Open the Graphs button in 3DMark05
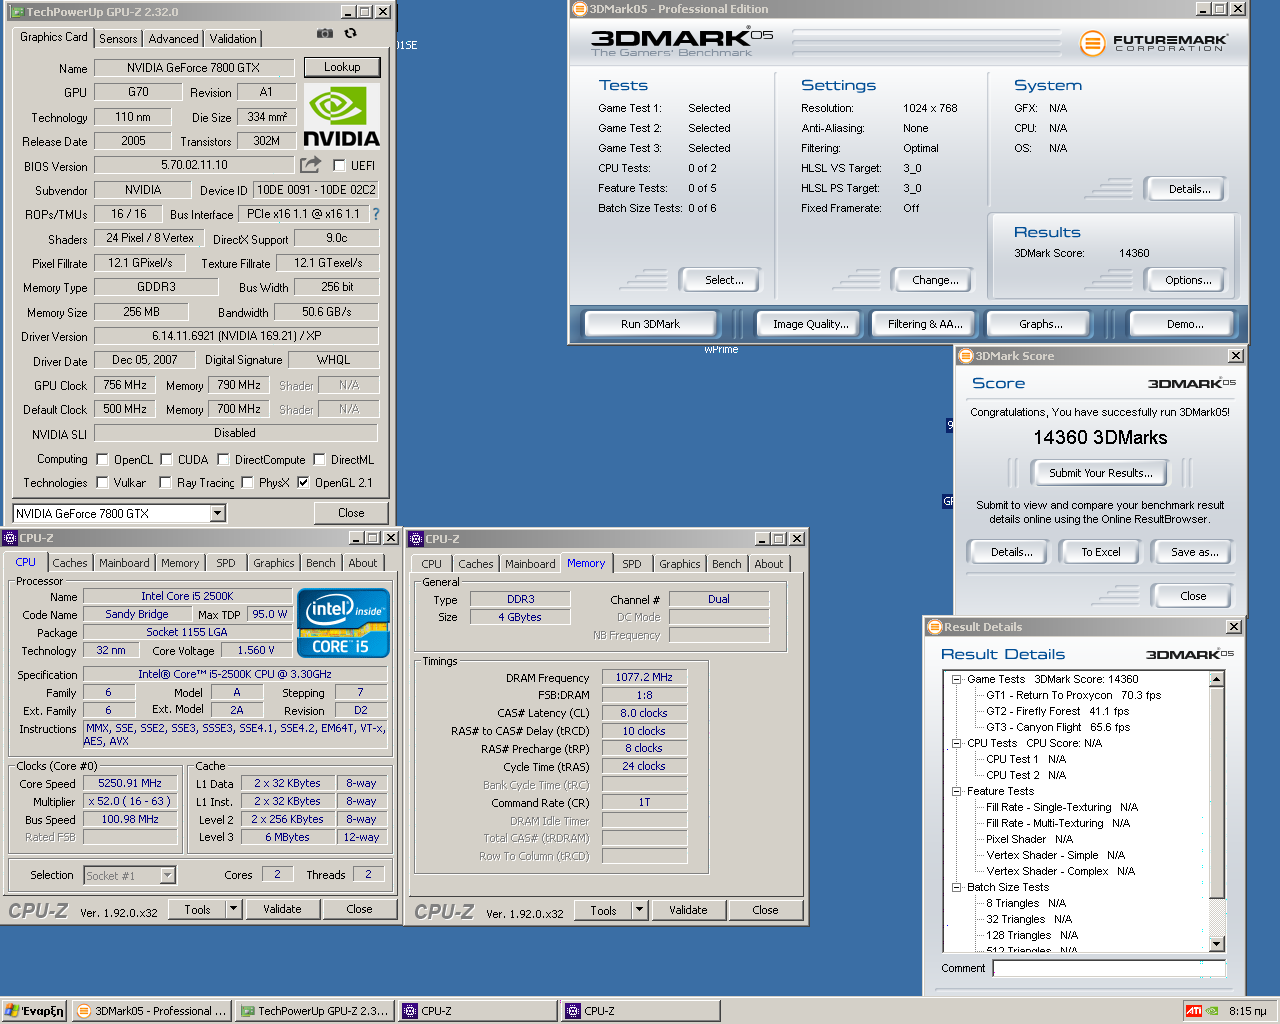This screenshot has width=1280, height=1024. point(1041,324)
